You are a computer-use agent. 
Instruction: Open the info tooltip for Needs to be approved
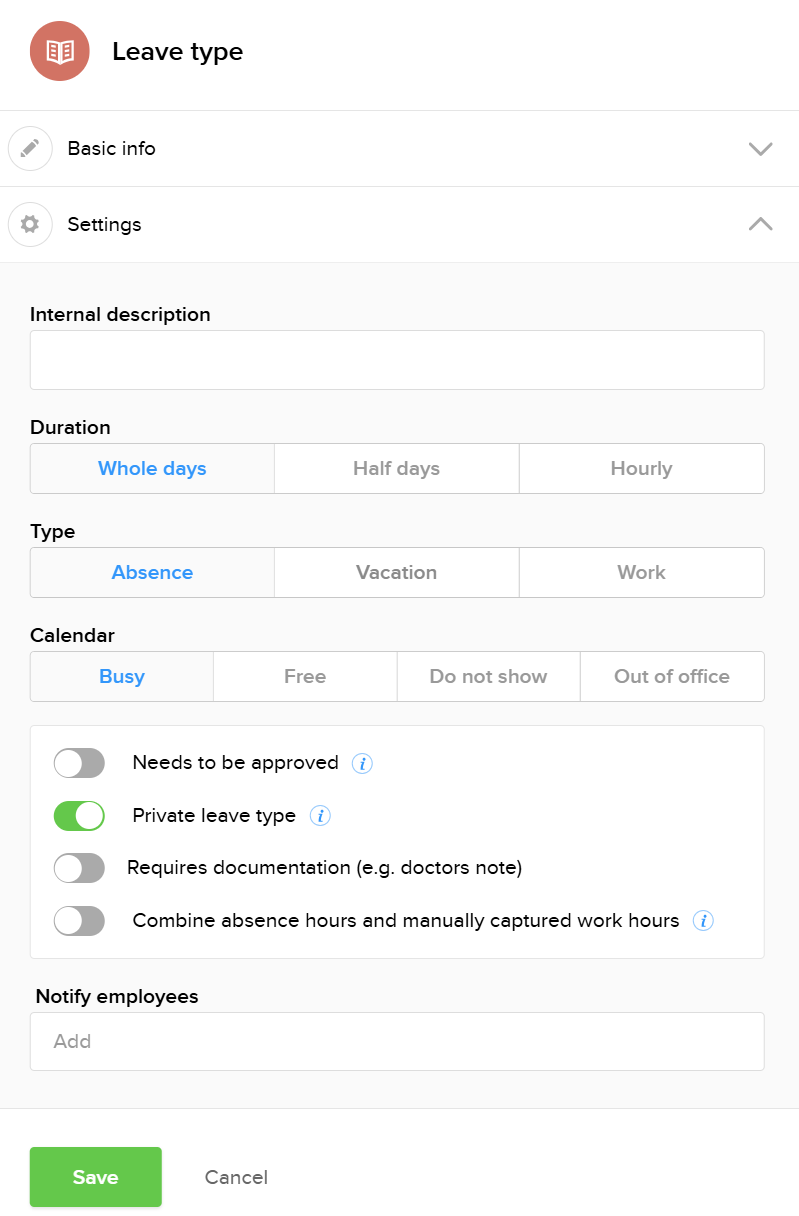[x=362, y=763]
